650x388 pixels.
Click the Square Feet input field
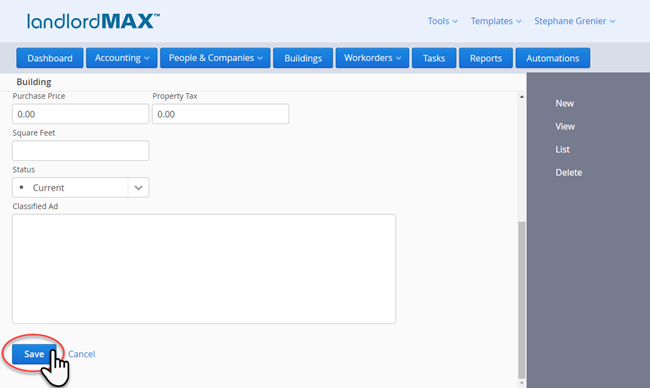80,150
